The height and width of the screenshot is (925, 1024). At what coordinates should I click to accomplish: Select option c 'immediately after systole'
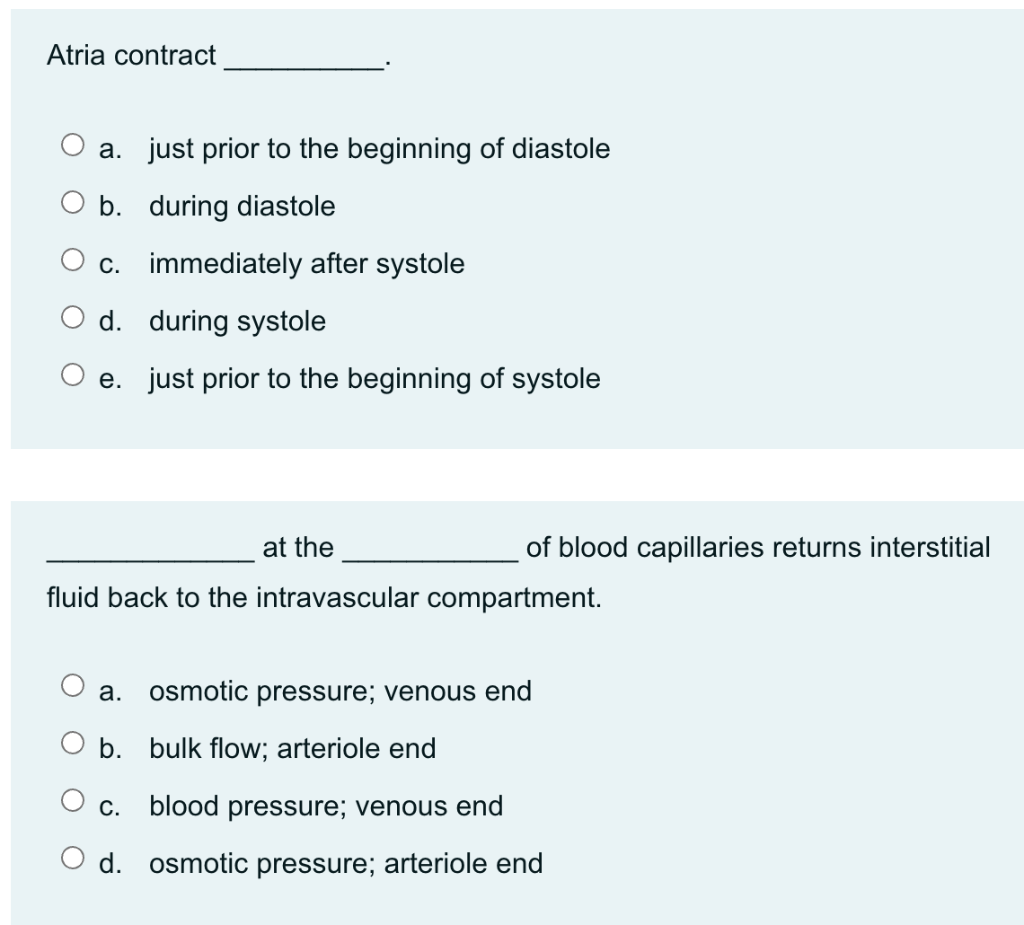click(x=72, y=259)
